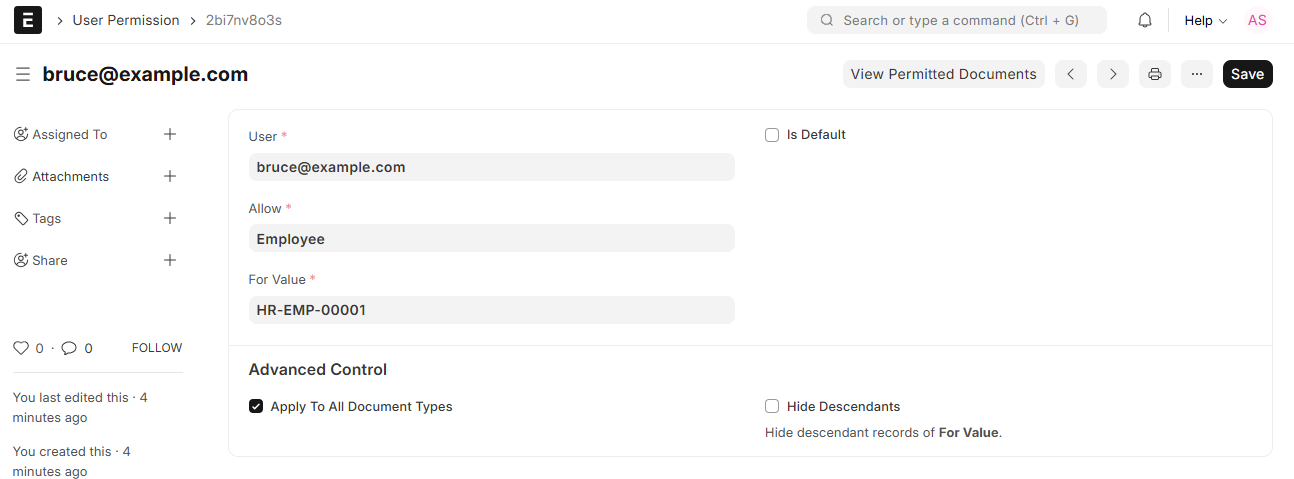
Task: Expand the Help dropdown menu
Action: [1205, 20]
